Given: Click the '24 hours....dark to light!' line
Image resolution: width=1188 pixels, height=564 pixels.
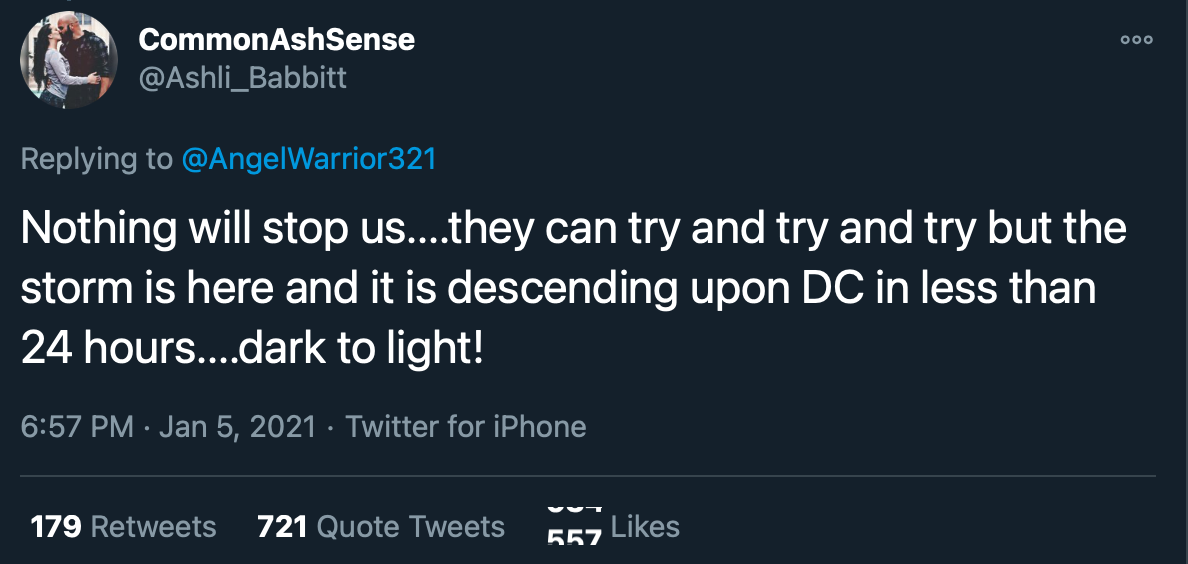Looking at the screenshot, I should click(252, 347).
